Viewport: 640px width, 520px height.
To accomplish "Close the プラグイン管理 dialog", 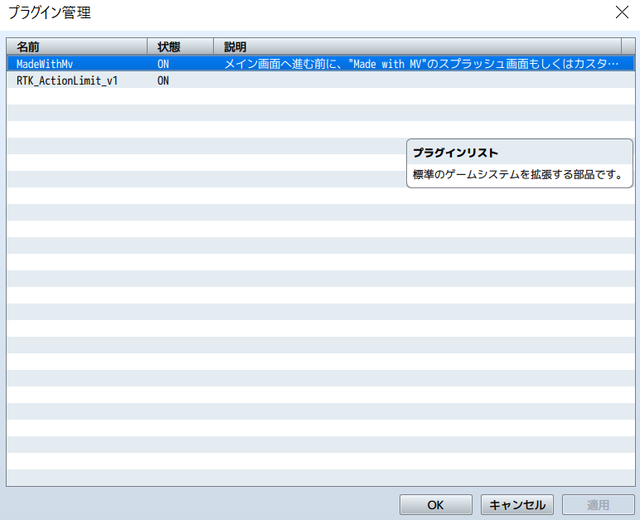I will pyautogui.click(x=622, y=12).
